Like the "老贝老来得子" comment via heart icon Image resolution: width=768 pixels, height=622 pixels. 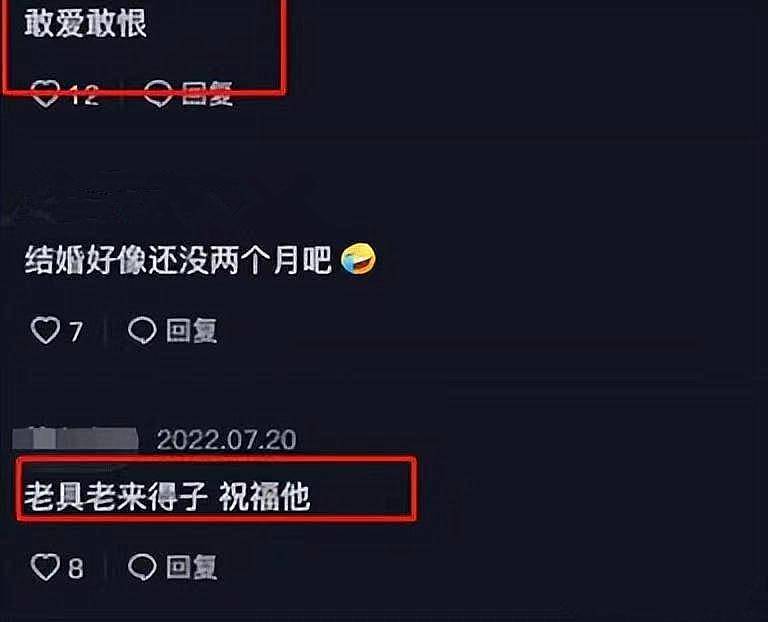tap(46, 567)
